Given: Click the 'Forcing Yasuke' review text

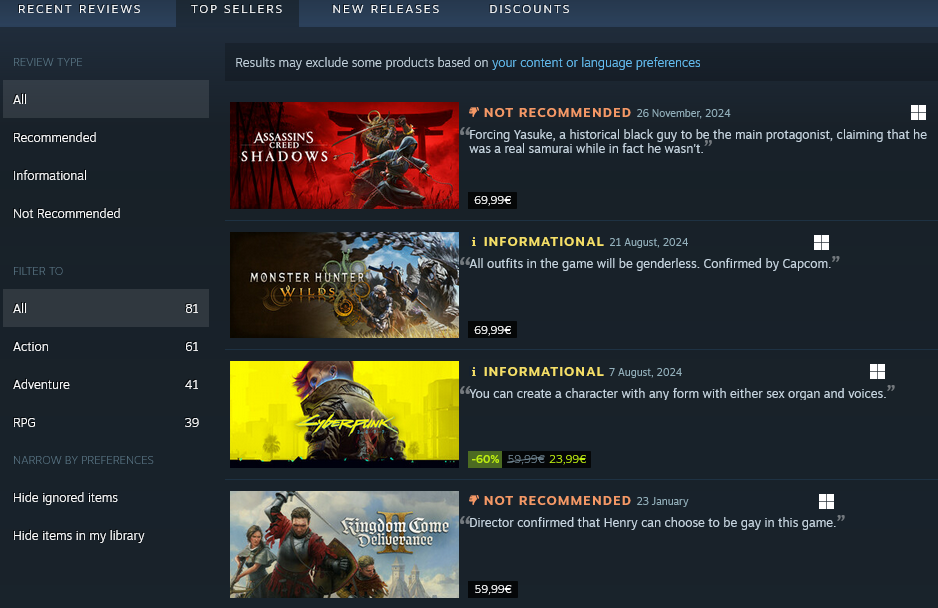Looking at the screenshot, I should (x=698, y=141).
